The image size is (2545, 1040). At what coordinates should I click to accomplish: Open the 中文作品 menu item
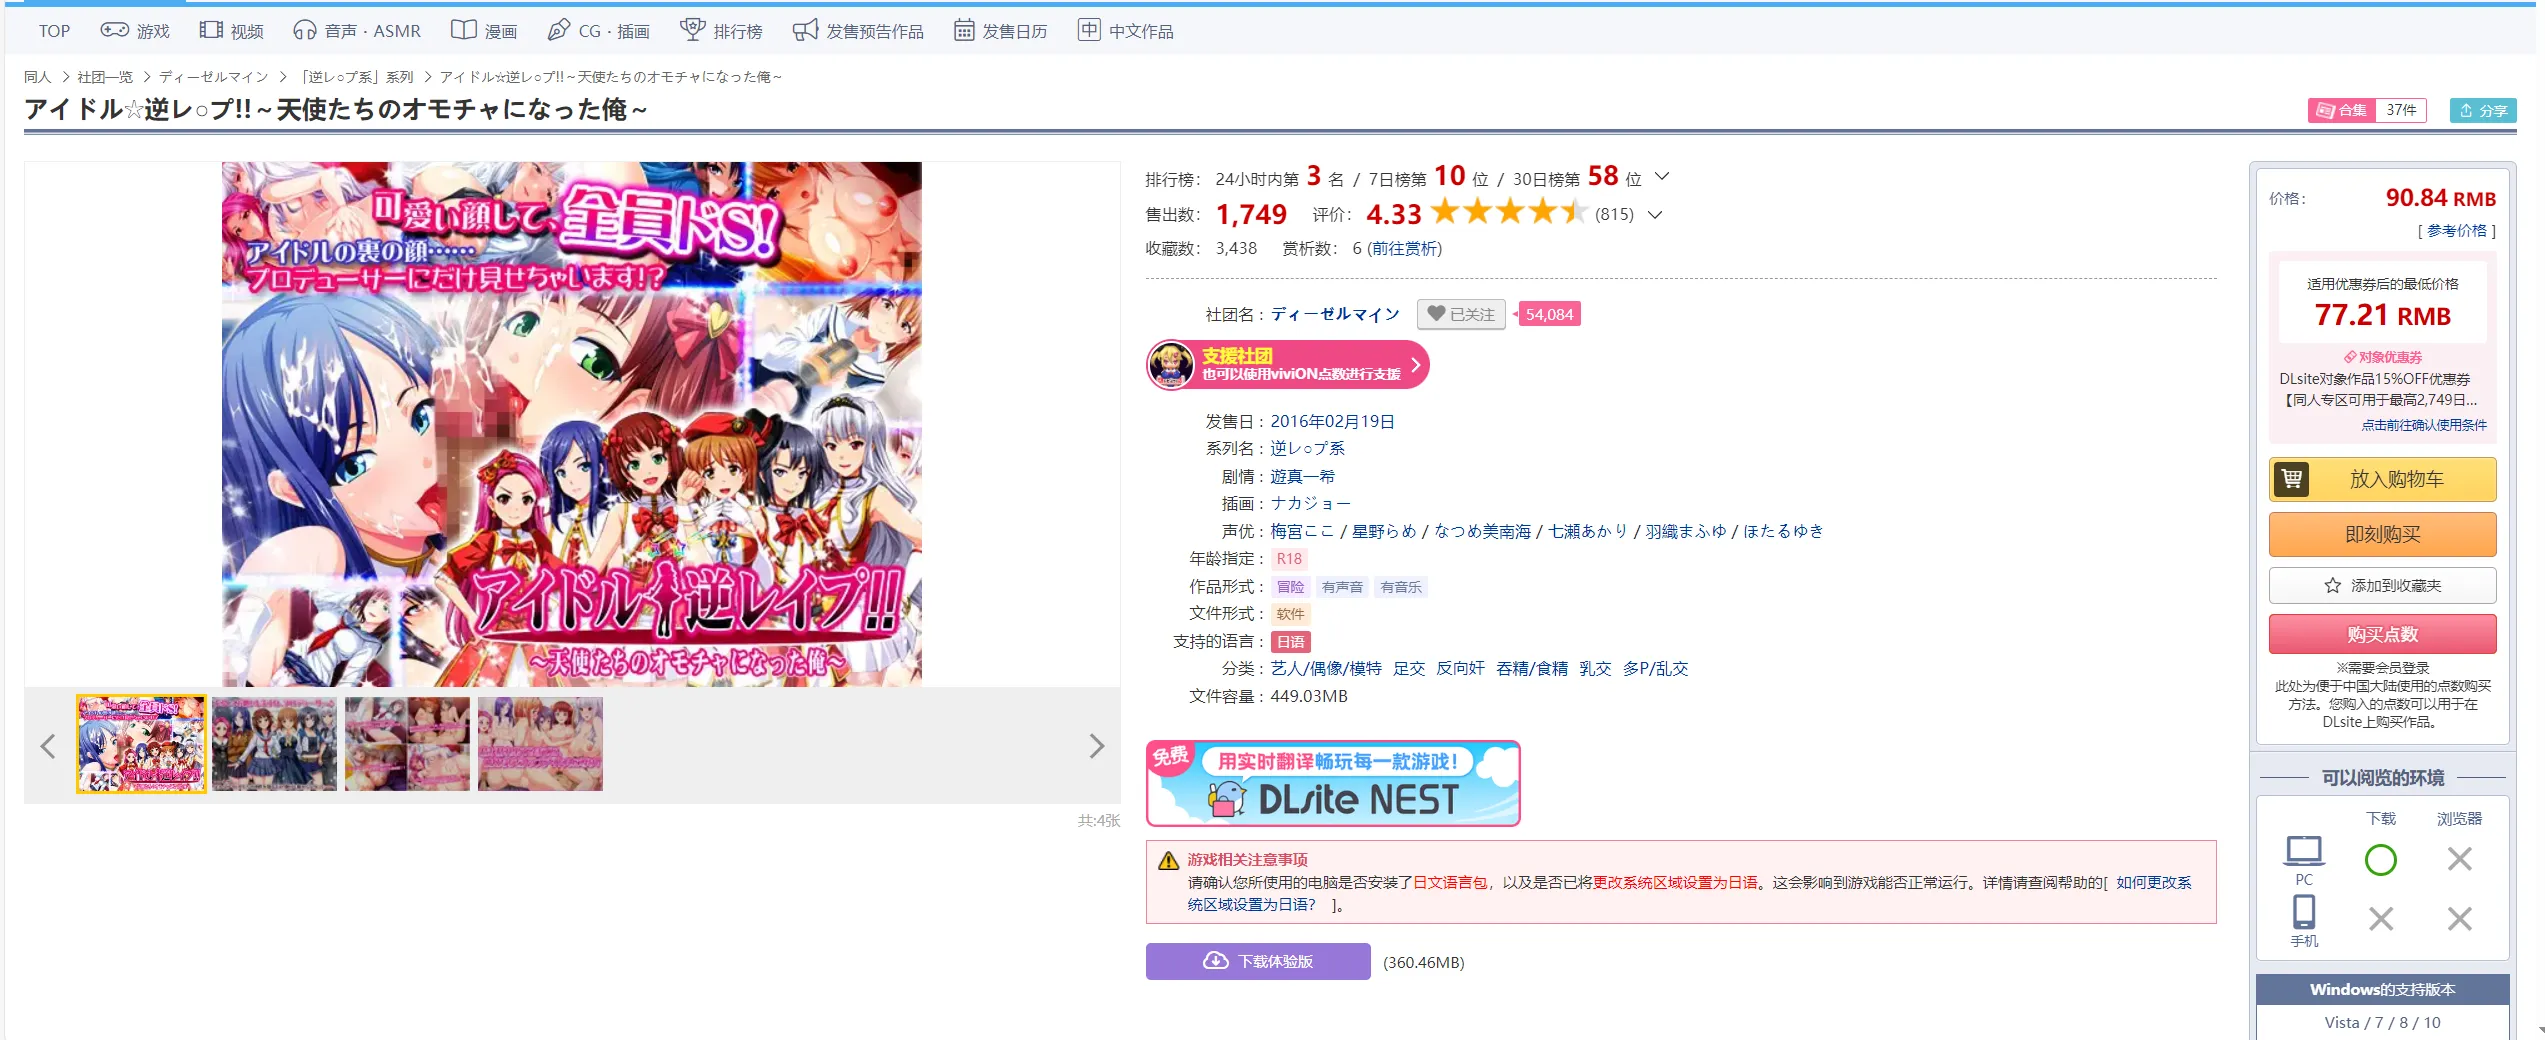pyautogui.click(x=1126, y=31)
